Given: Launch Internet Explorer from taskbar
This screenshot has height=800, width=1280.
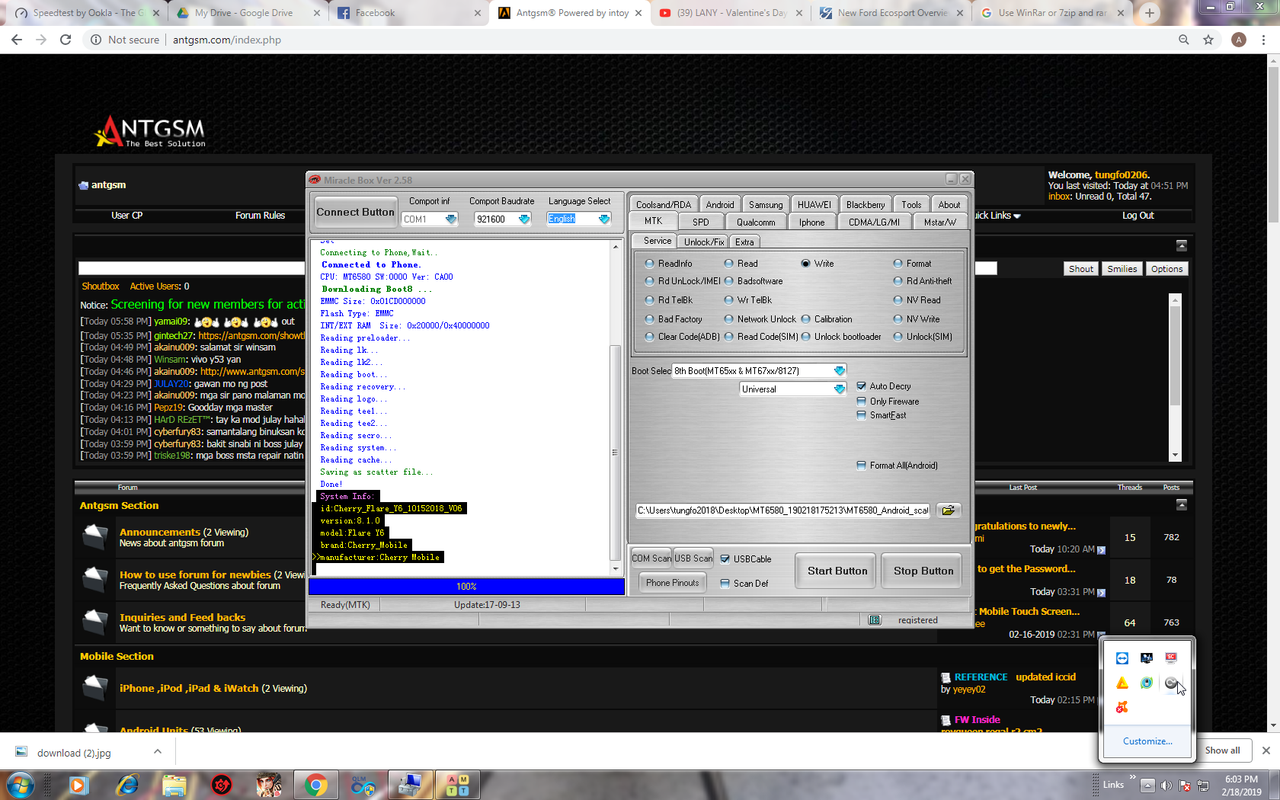Looking at the screenshot, I should click(126, 784).
